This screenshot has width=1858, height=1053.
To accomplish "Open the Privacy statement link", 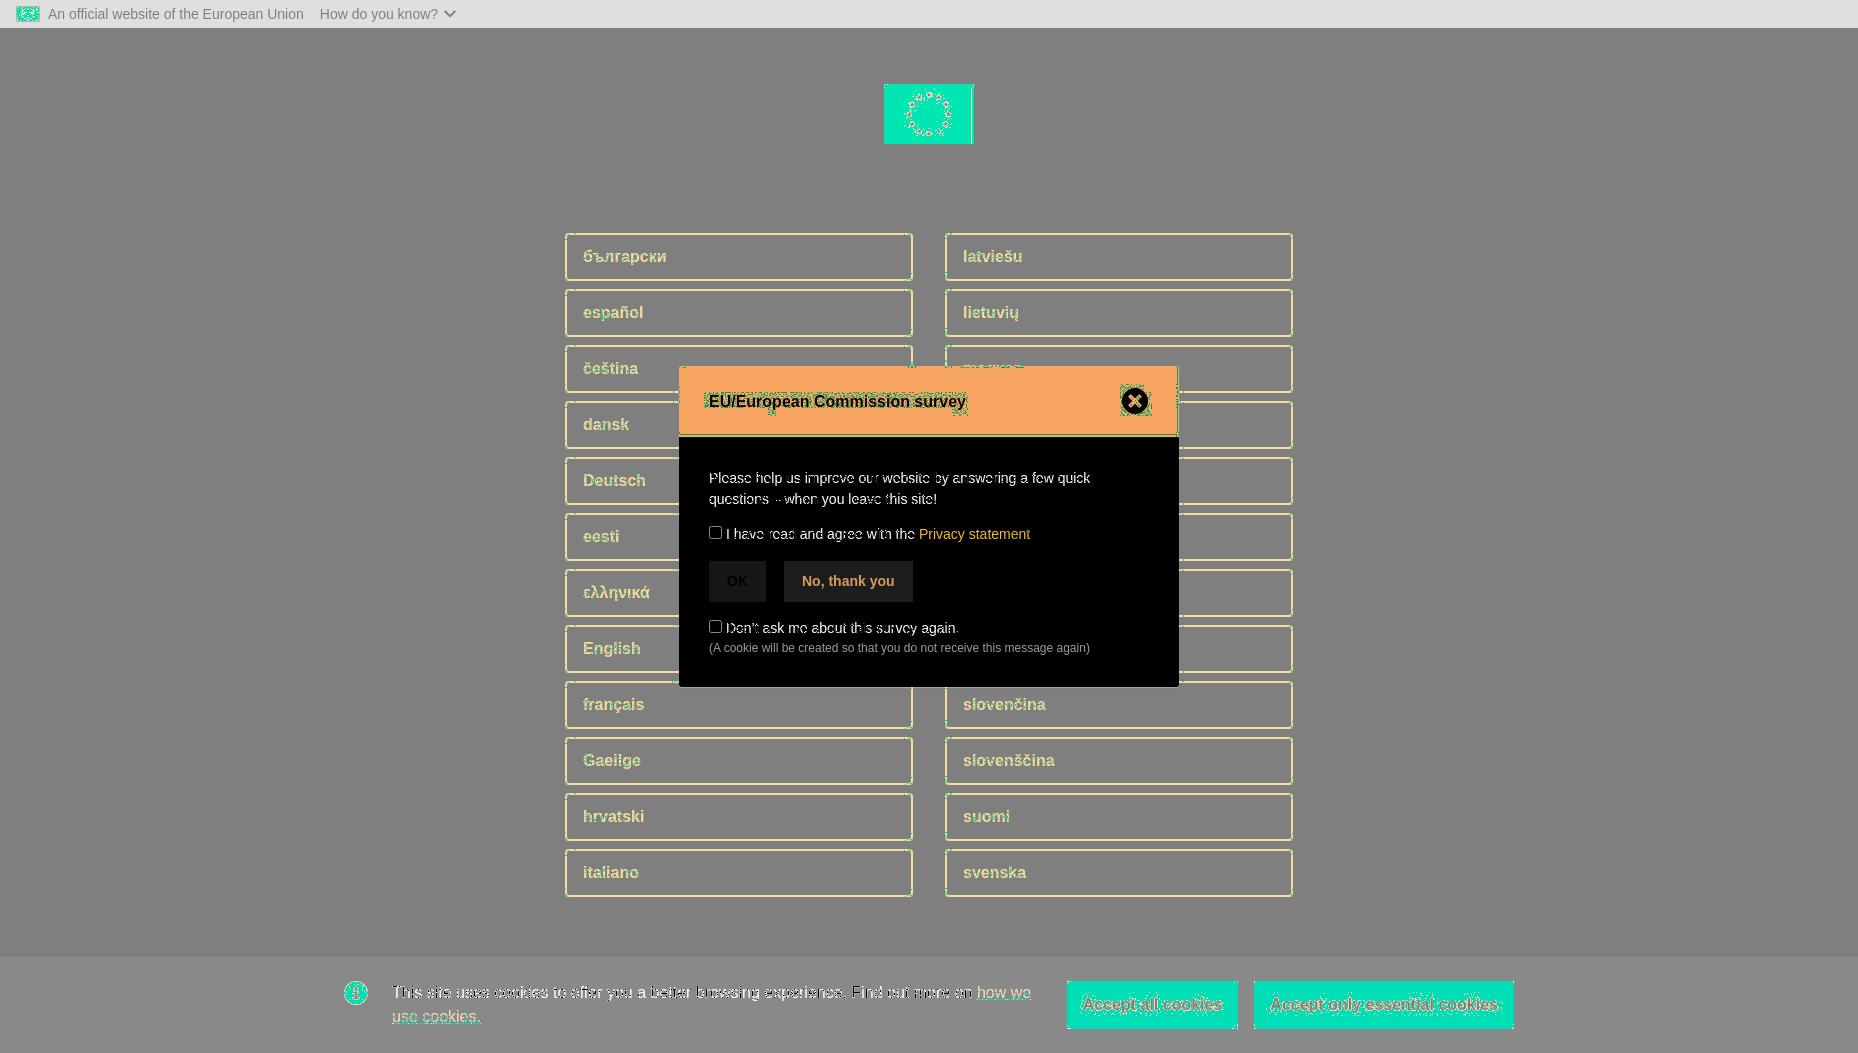I will tap(974, 534).
